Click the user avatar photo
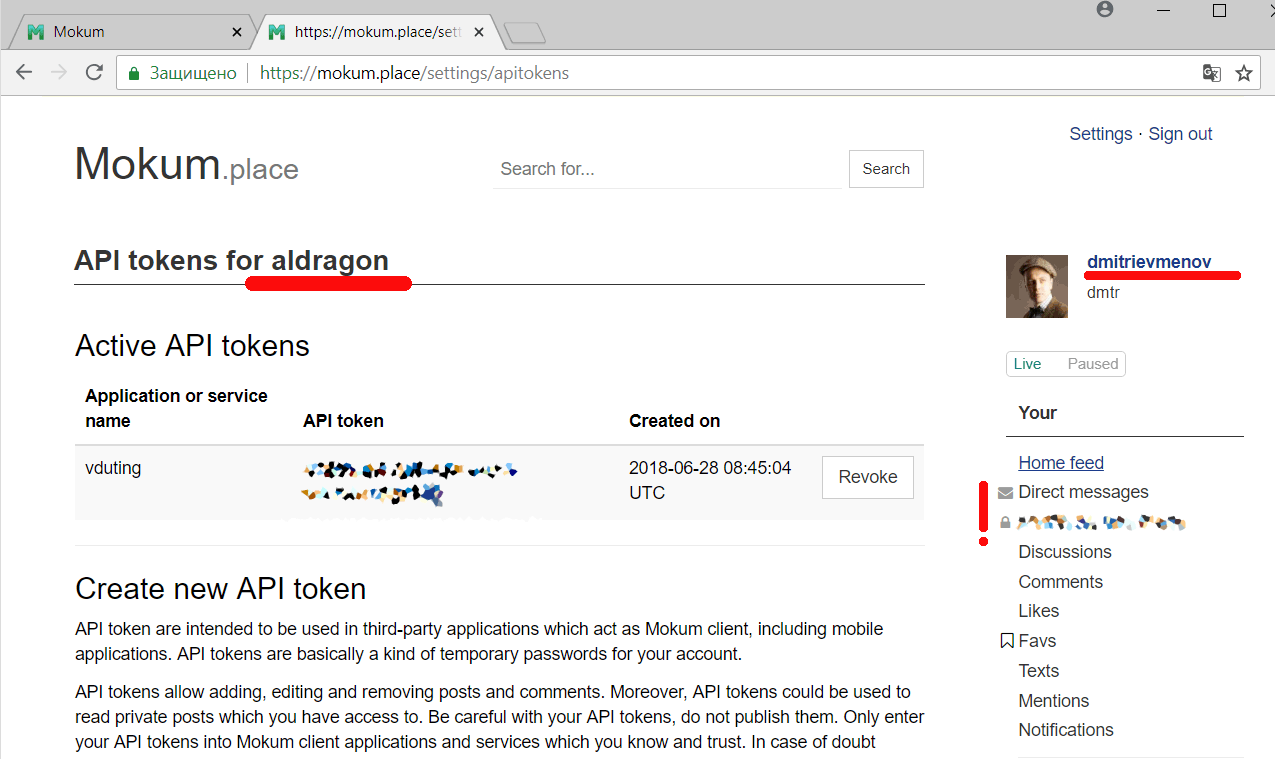Image resolution: width=1275 pixels, height=759 pixels. pyautogui.click(x=1037, y=286)
